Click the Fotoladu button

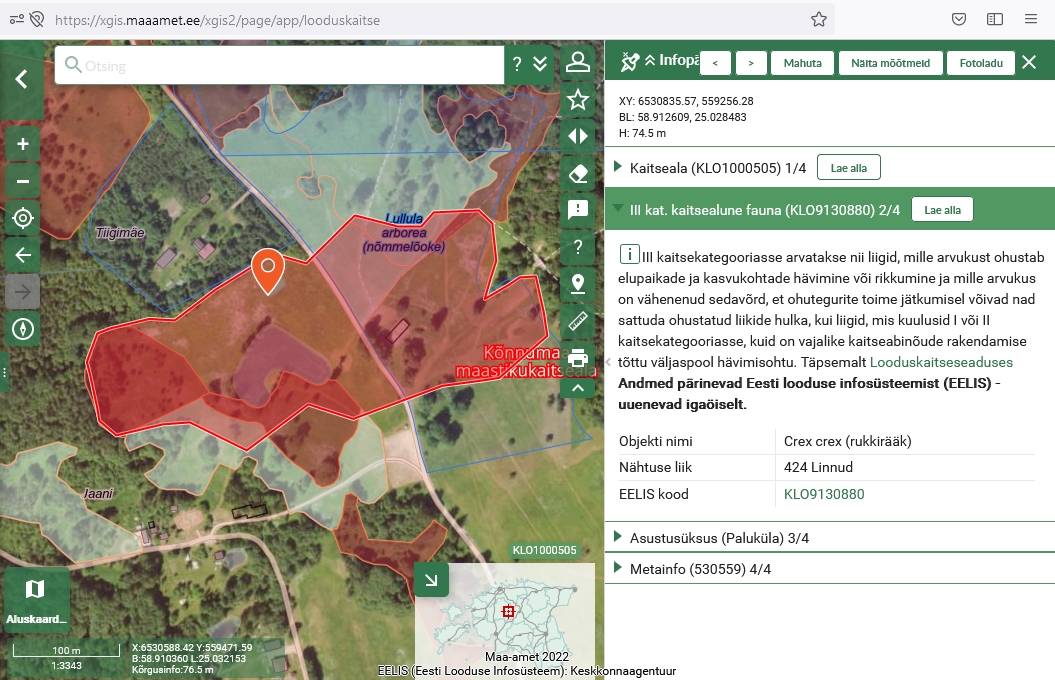pos(980,63)
